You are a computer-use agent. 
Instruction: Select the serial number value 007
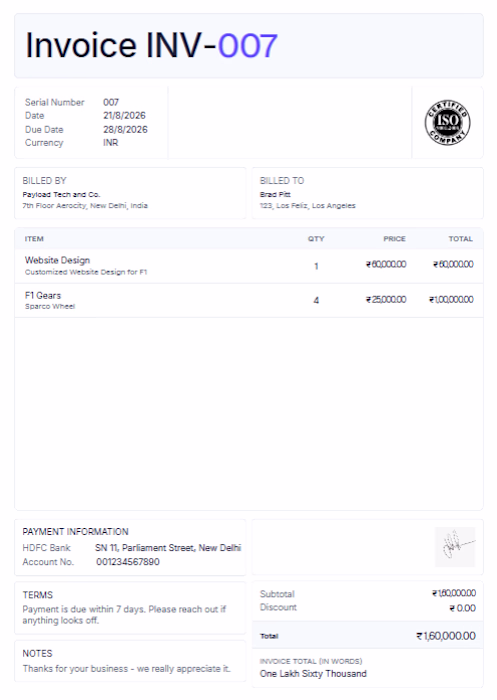click(x=111, y=102)
